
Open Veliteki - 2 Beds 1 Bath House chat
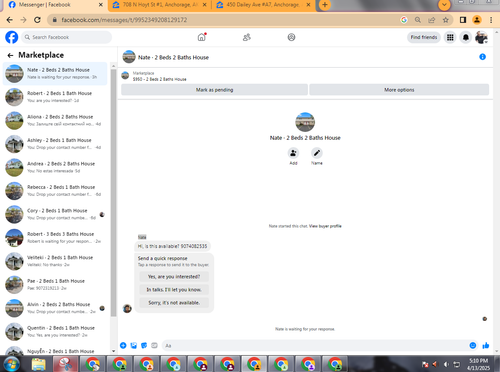[x=55, y=261]
